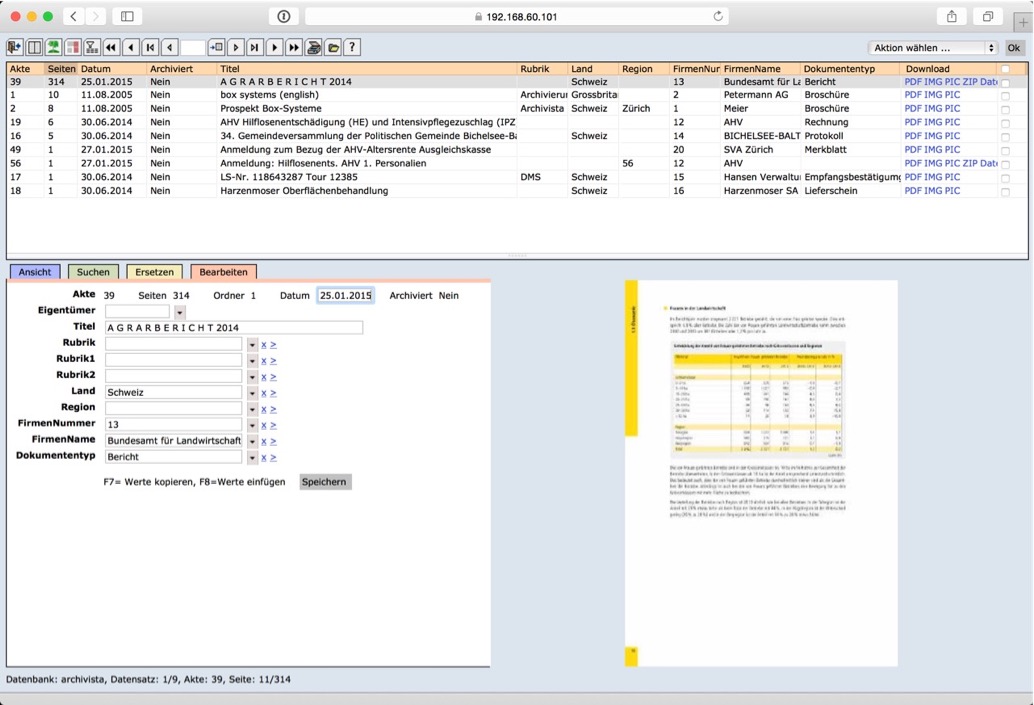Open the 'Aktion wählen ...' dropdown
Screen dimensions: 1034x705
tap(932, 48)
